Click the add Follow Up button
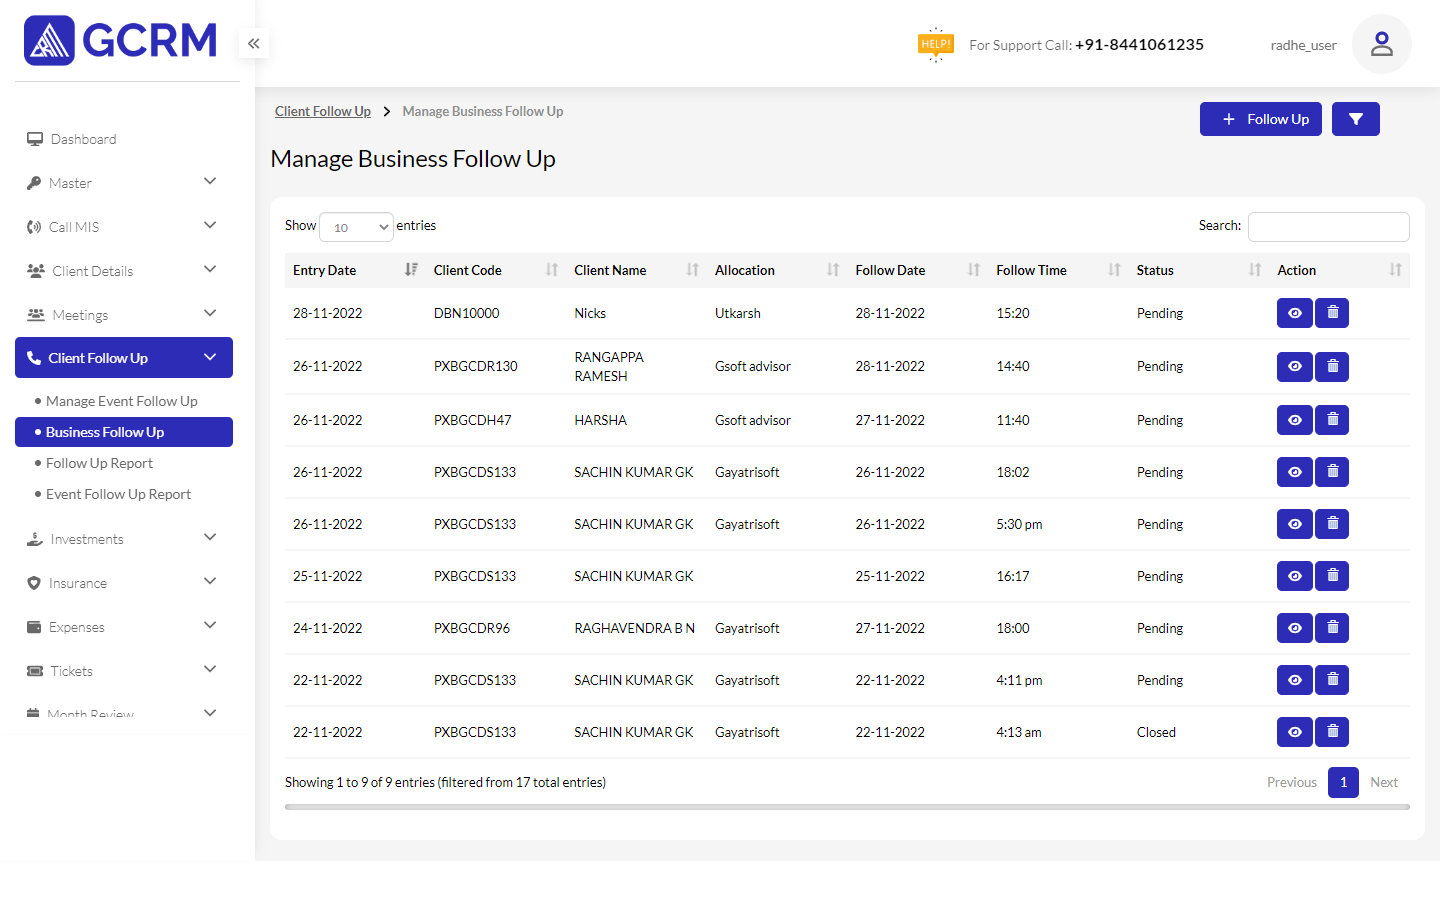1440x897 pixels. [1260, 119]
